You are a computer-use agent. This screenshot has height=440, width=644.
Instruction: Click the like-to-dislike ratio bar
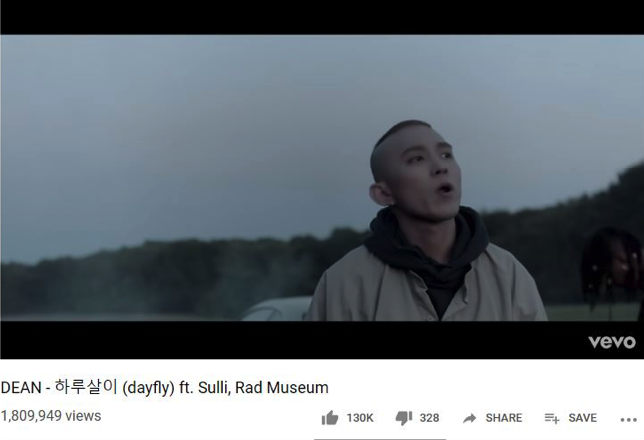(380, 439)
